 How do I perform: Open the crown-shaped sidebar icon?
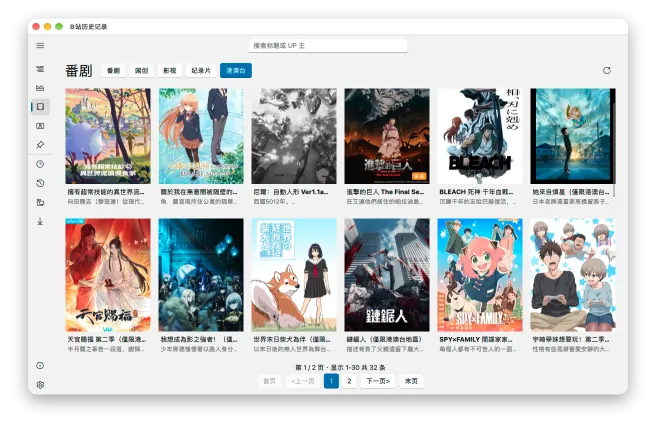[x=40, y=88]
